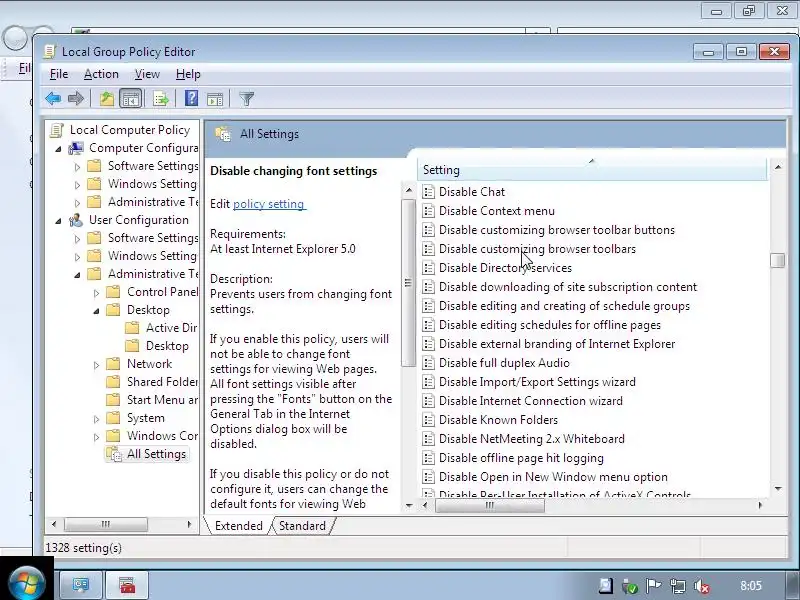Collapse the User Configuration node
This screenshot has height=600, width=800.
tap(58, 221)
